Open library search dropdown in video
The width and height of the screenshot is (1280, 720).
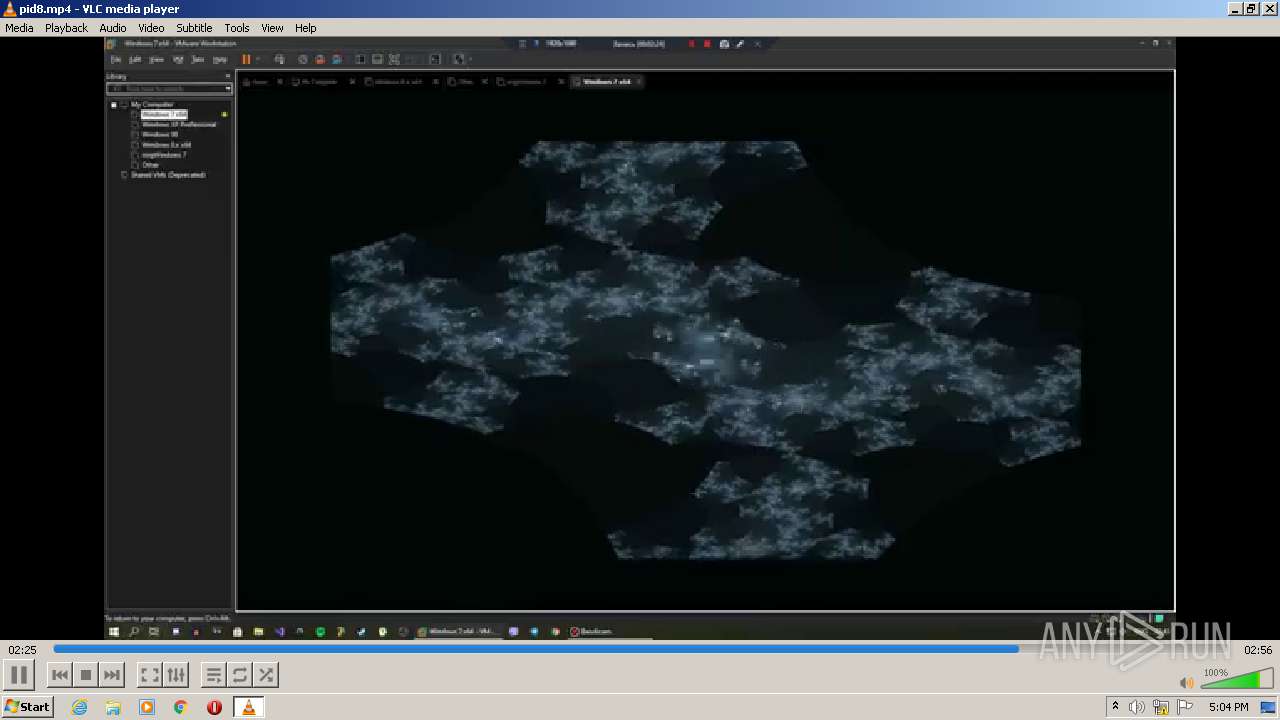point(228,89)
